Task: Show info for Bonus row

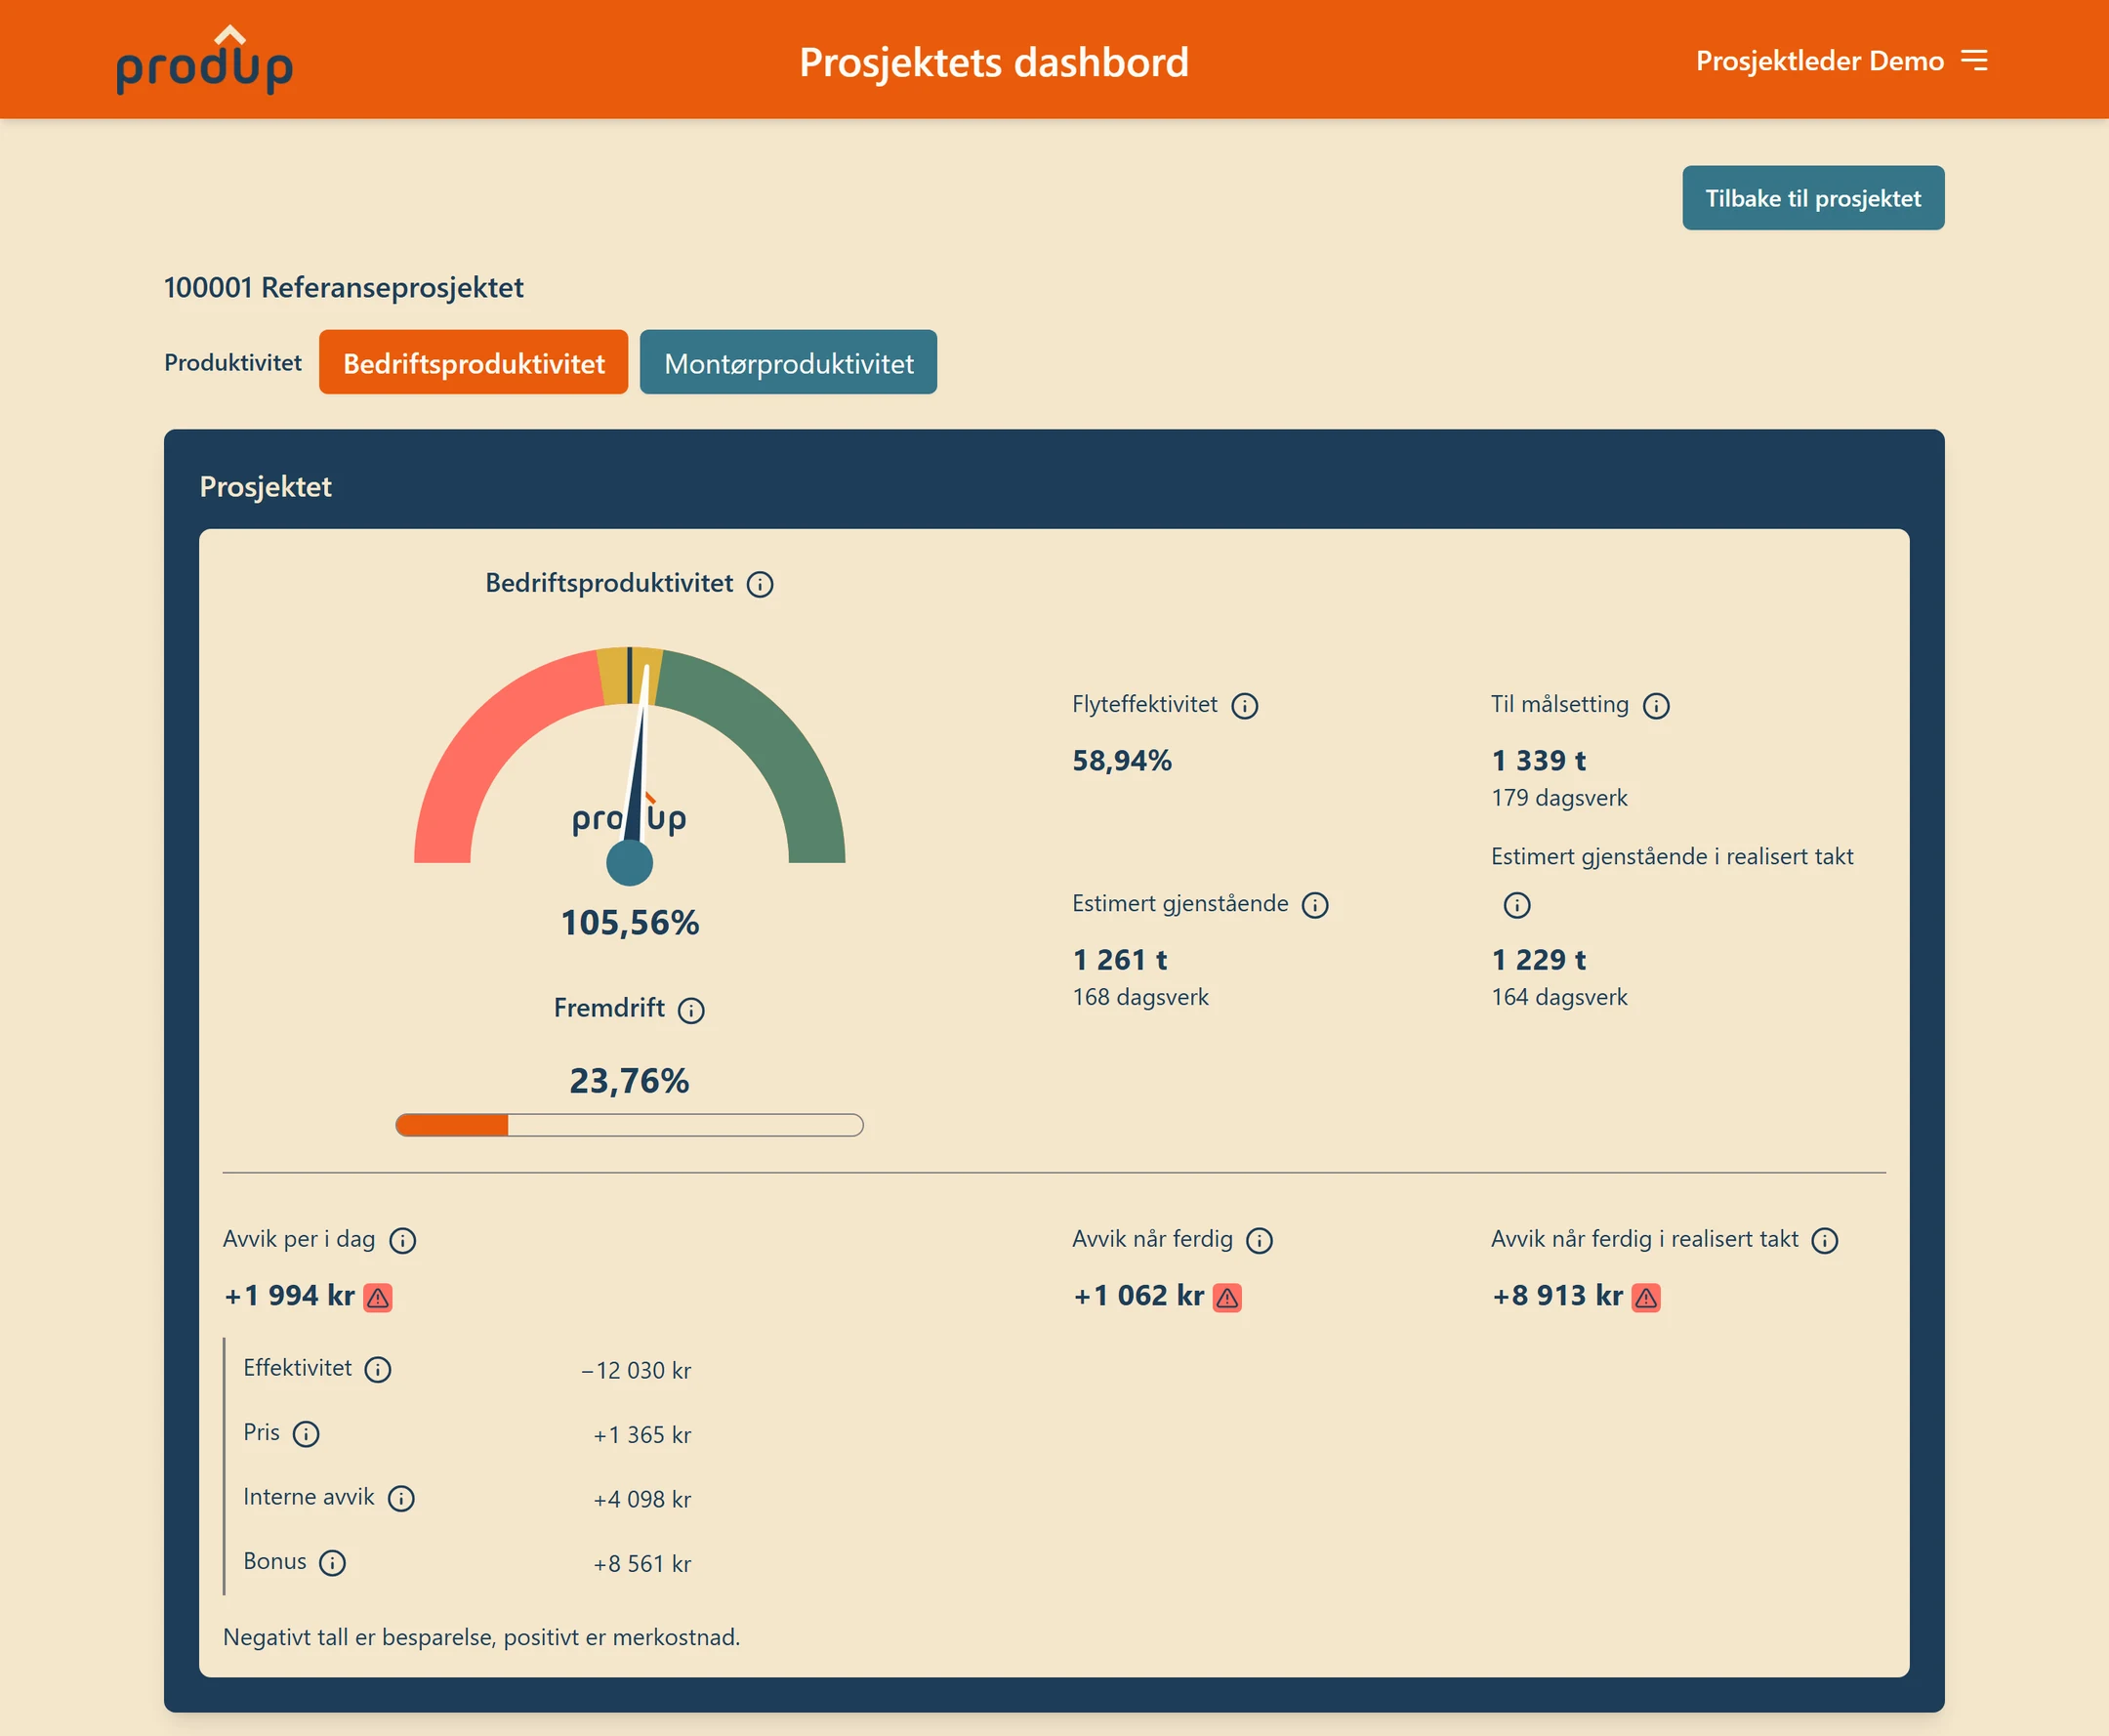Action: click(x=332, y=1562)
